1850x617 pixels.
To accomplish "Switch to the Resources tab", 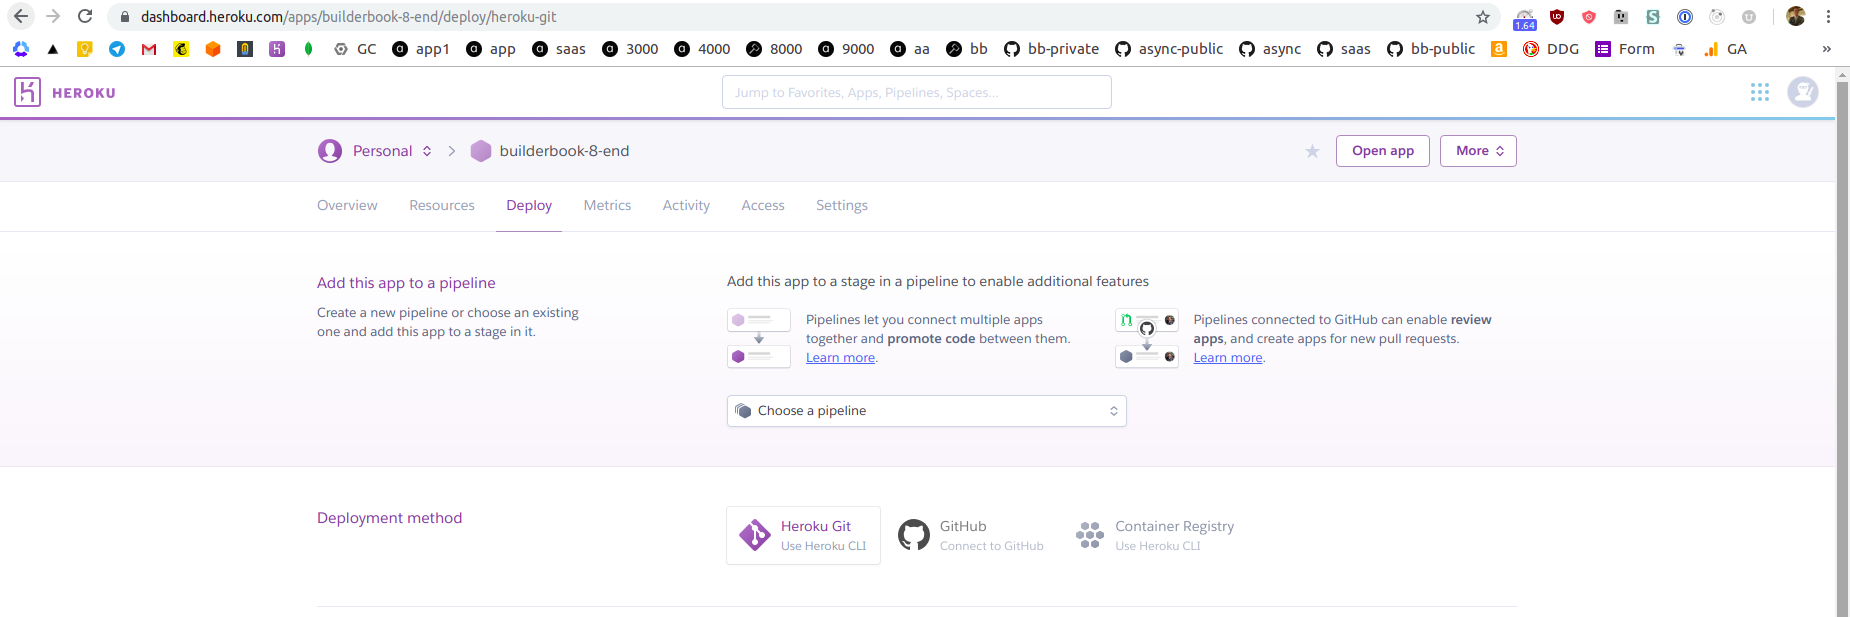I will tap(442, 205).
